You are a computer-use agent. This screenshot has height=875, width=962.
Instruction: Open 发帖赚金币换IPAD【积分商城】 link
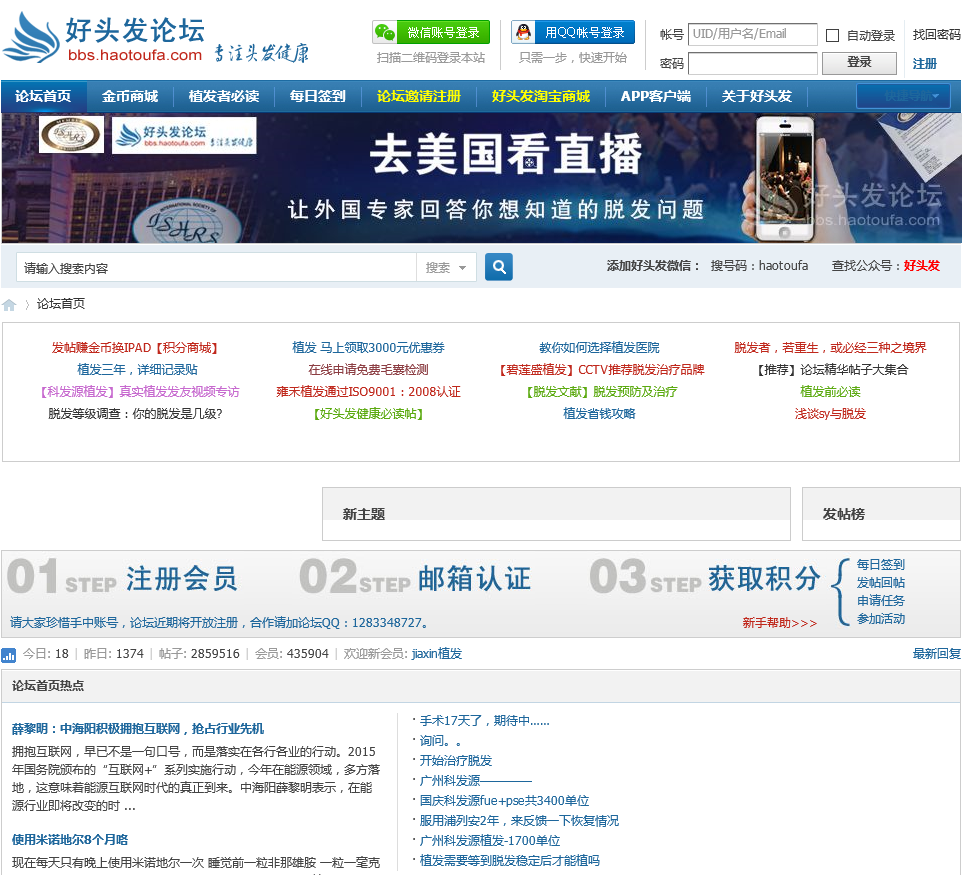[x=134, y=348]
